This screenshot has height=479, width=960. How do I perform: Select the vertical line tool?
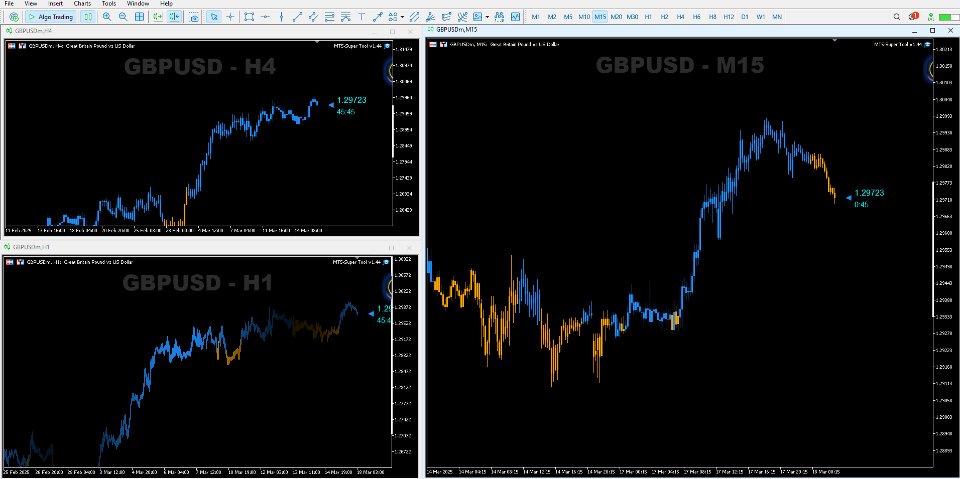pos(281,17)
